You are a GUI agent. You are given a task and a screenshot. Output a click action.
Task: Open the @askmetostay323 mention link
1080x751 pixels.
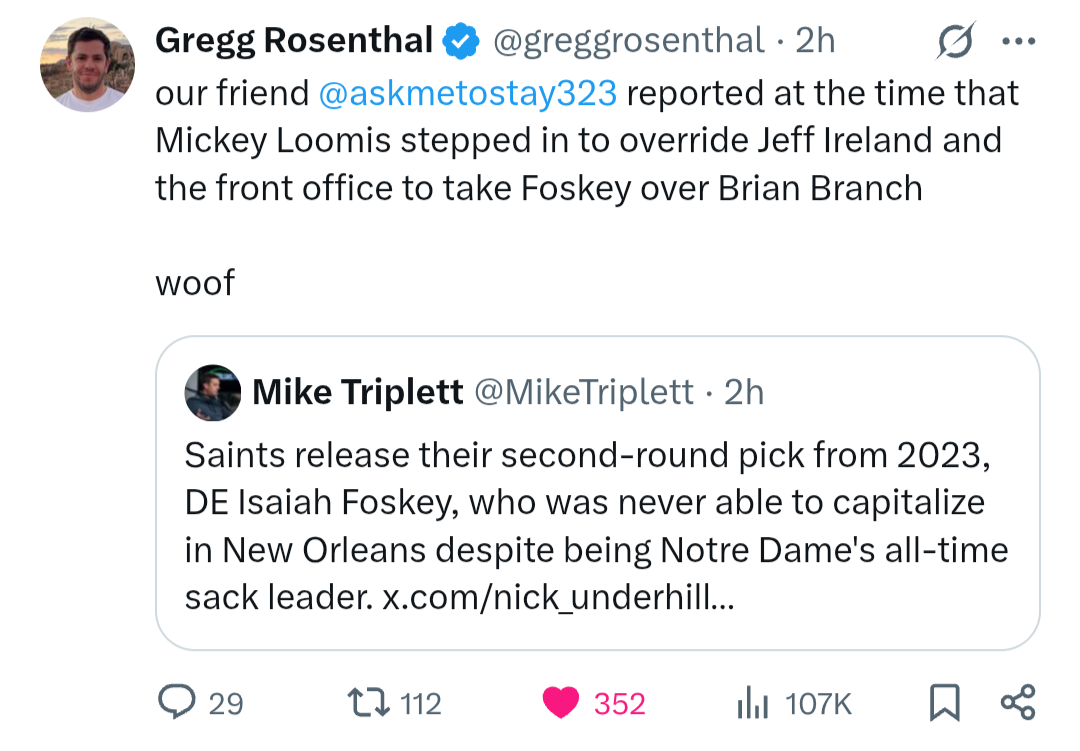point(467,93)
